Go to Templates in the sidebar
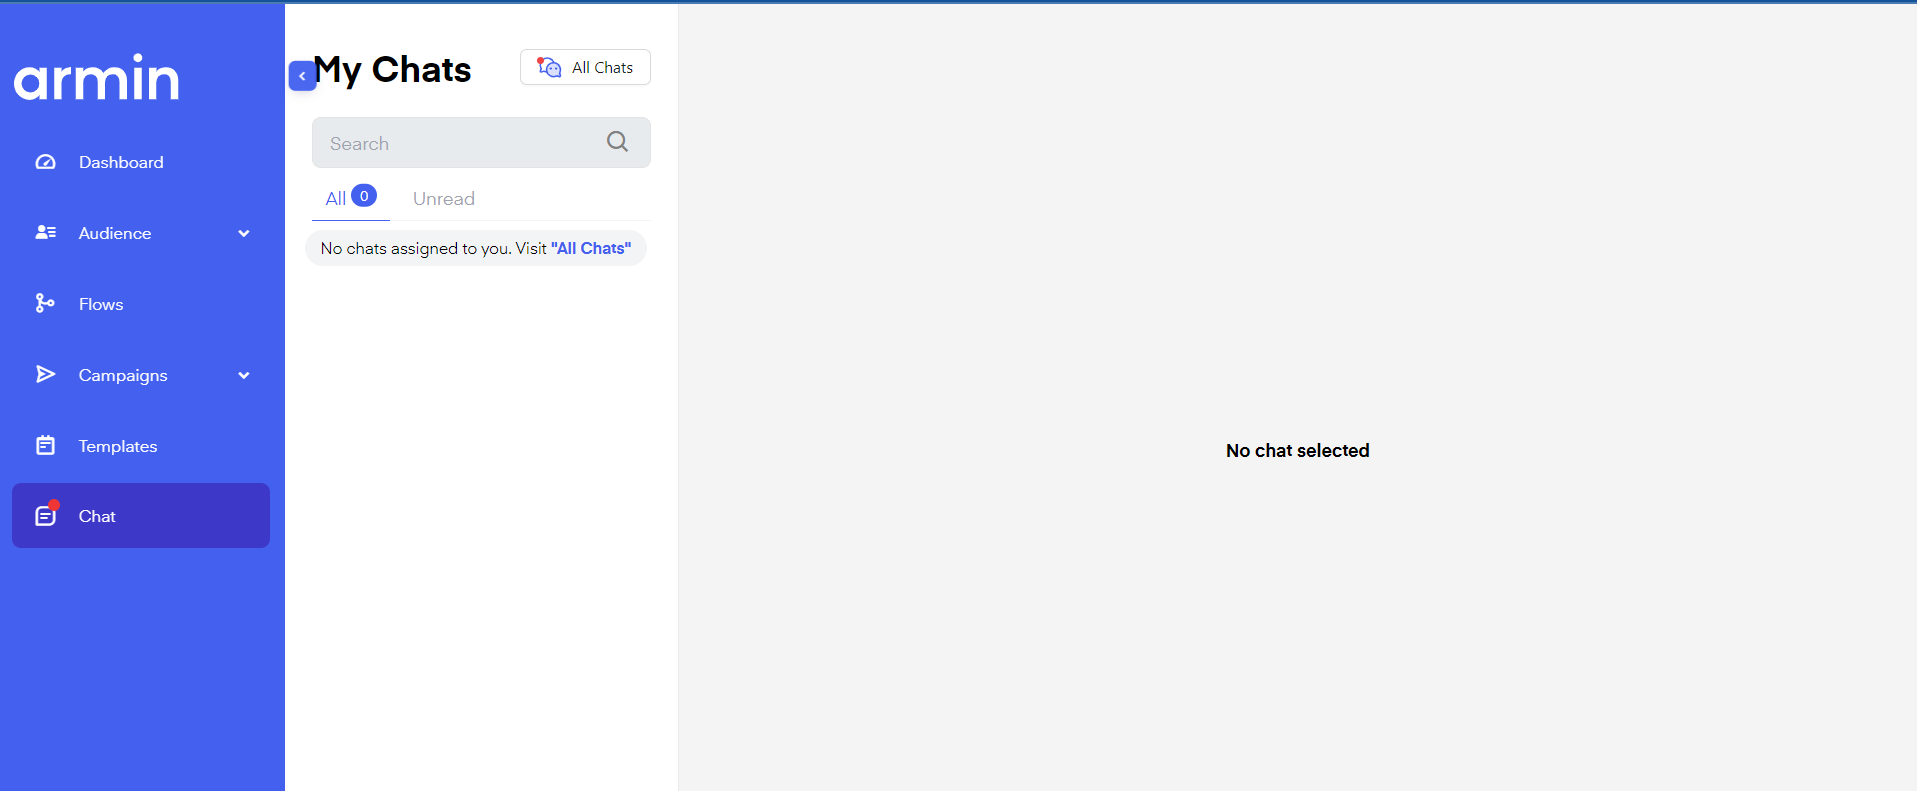1917x791 pixels. coord(118,446)
